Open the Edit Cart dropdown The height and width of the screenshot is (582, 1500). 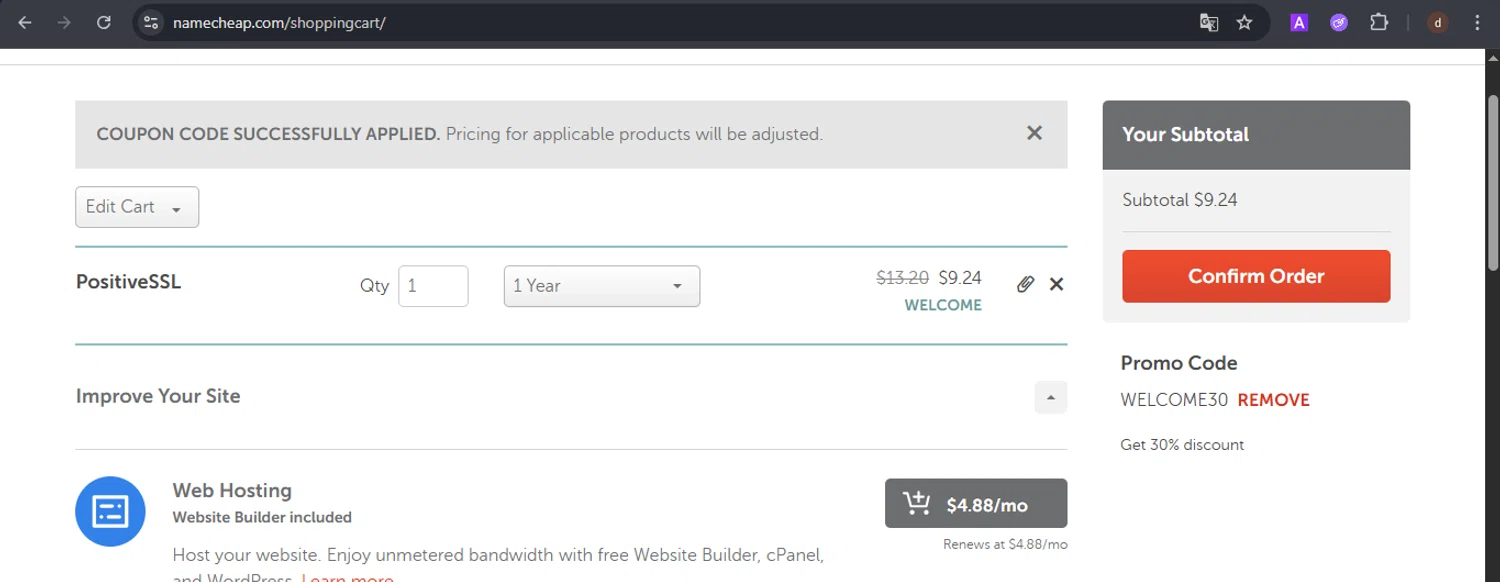tap(137, 207)
